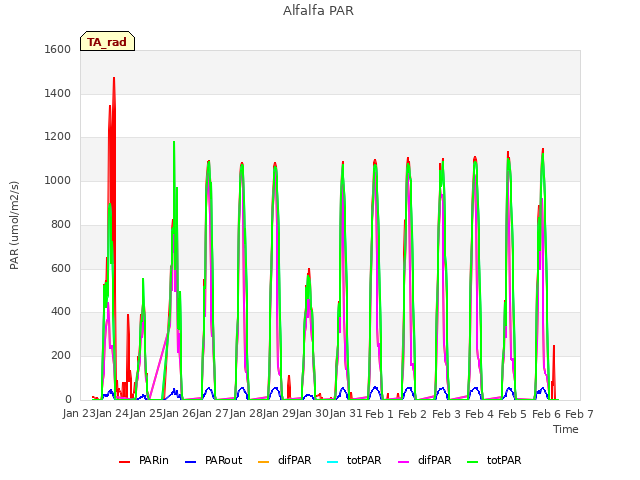640x480 pixels.
Task: Select the Alfalfa PAR chart title
Action: tap(318, 10)
